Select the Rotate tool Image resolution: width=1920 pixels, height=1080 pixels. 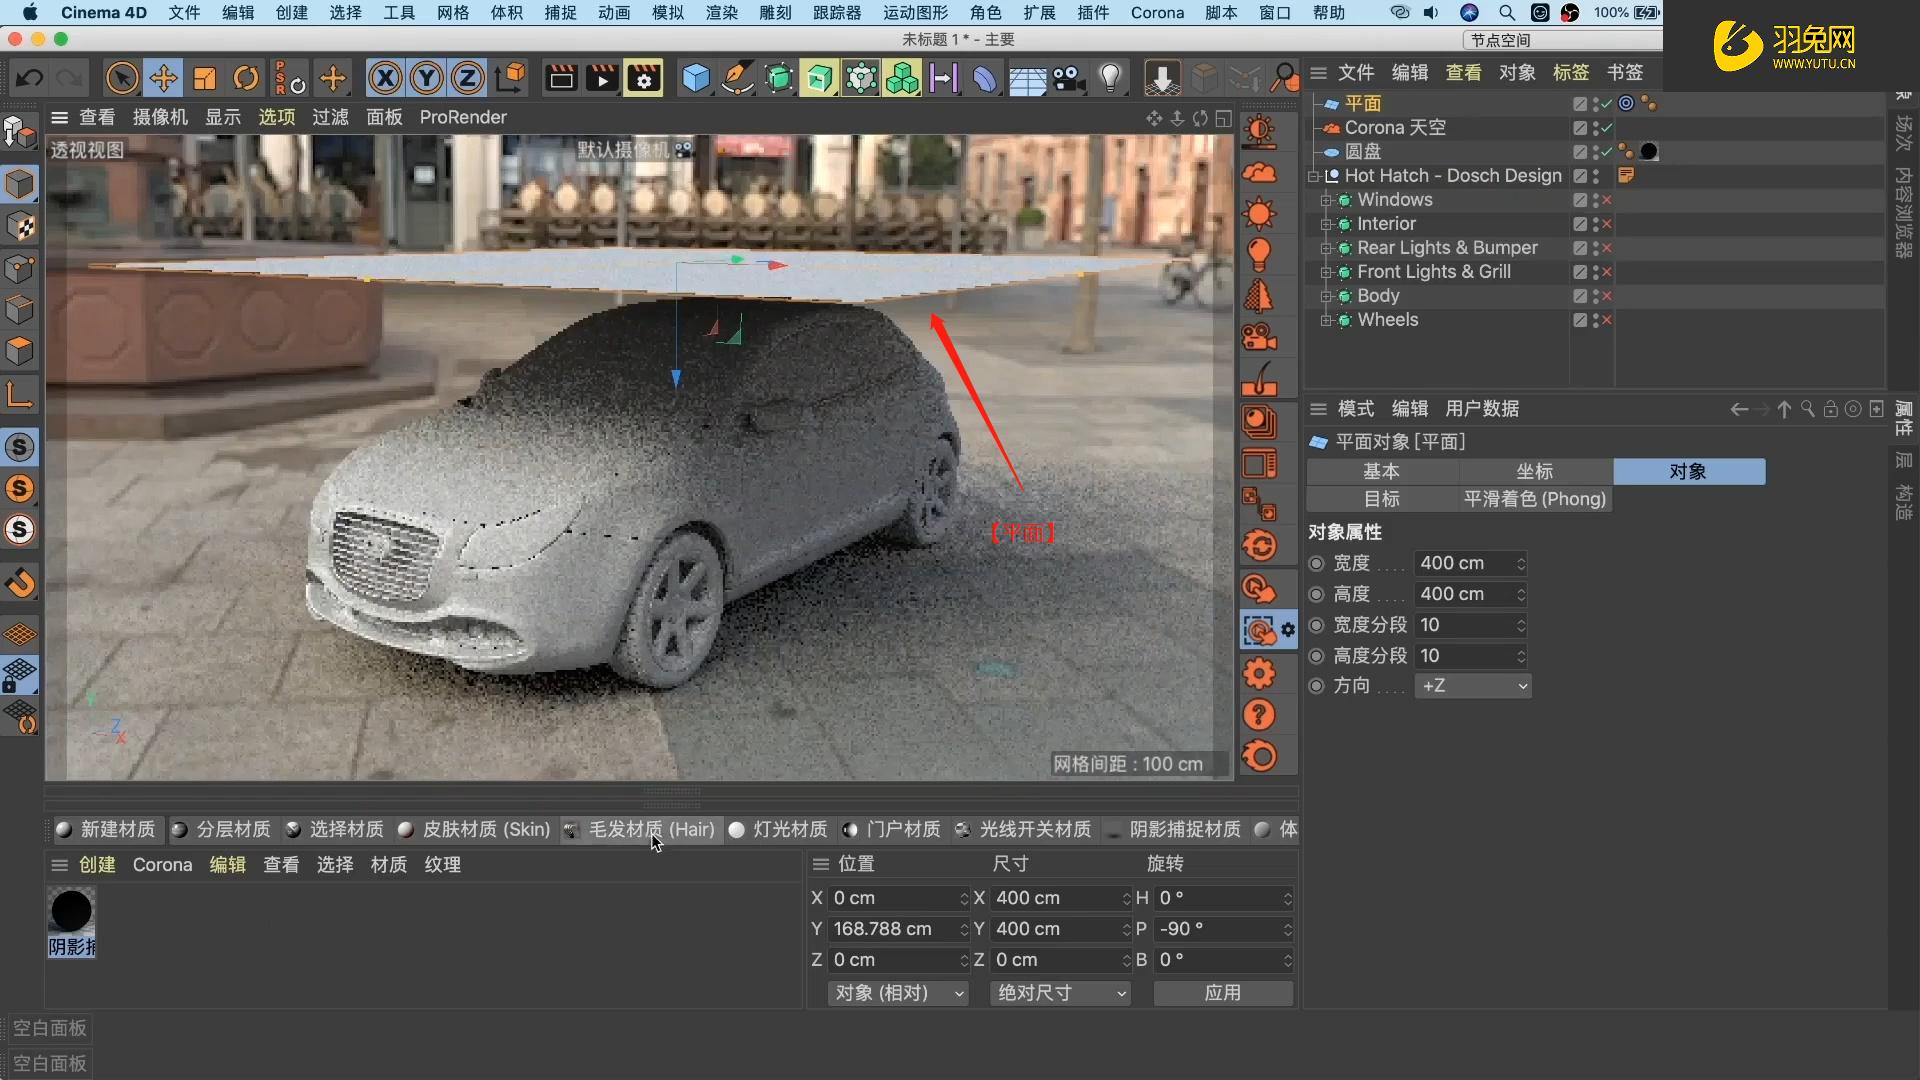[246, 78]
